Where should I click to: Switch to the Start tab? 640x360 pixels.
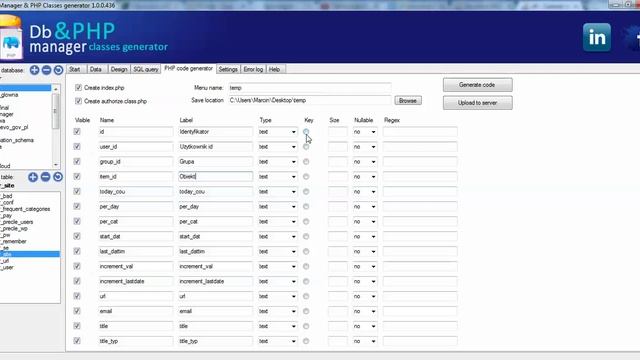(x=75, y=69)
